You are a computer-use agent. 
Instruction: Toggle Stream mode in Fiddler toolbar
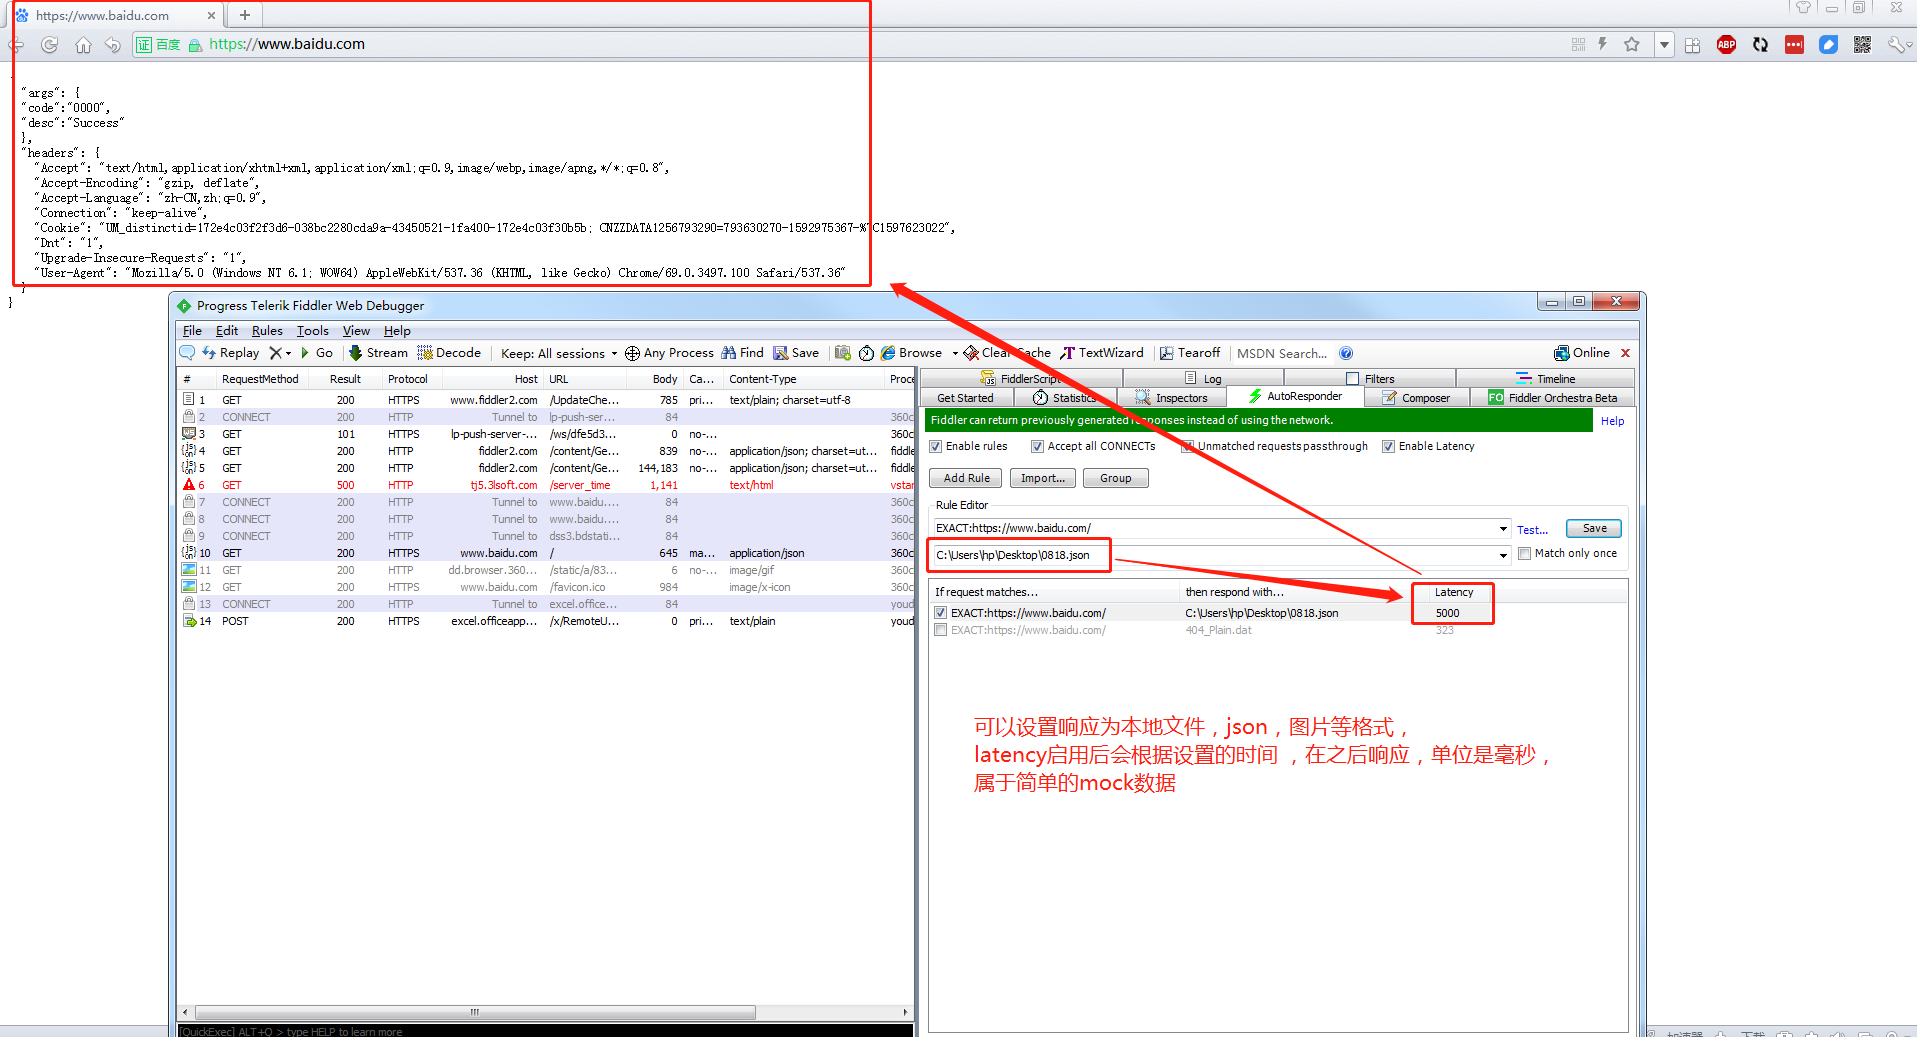(x=378, y=353)
